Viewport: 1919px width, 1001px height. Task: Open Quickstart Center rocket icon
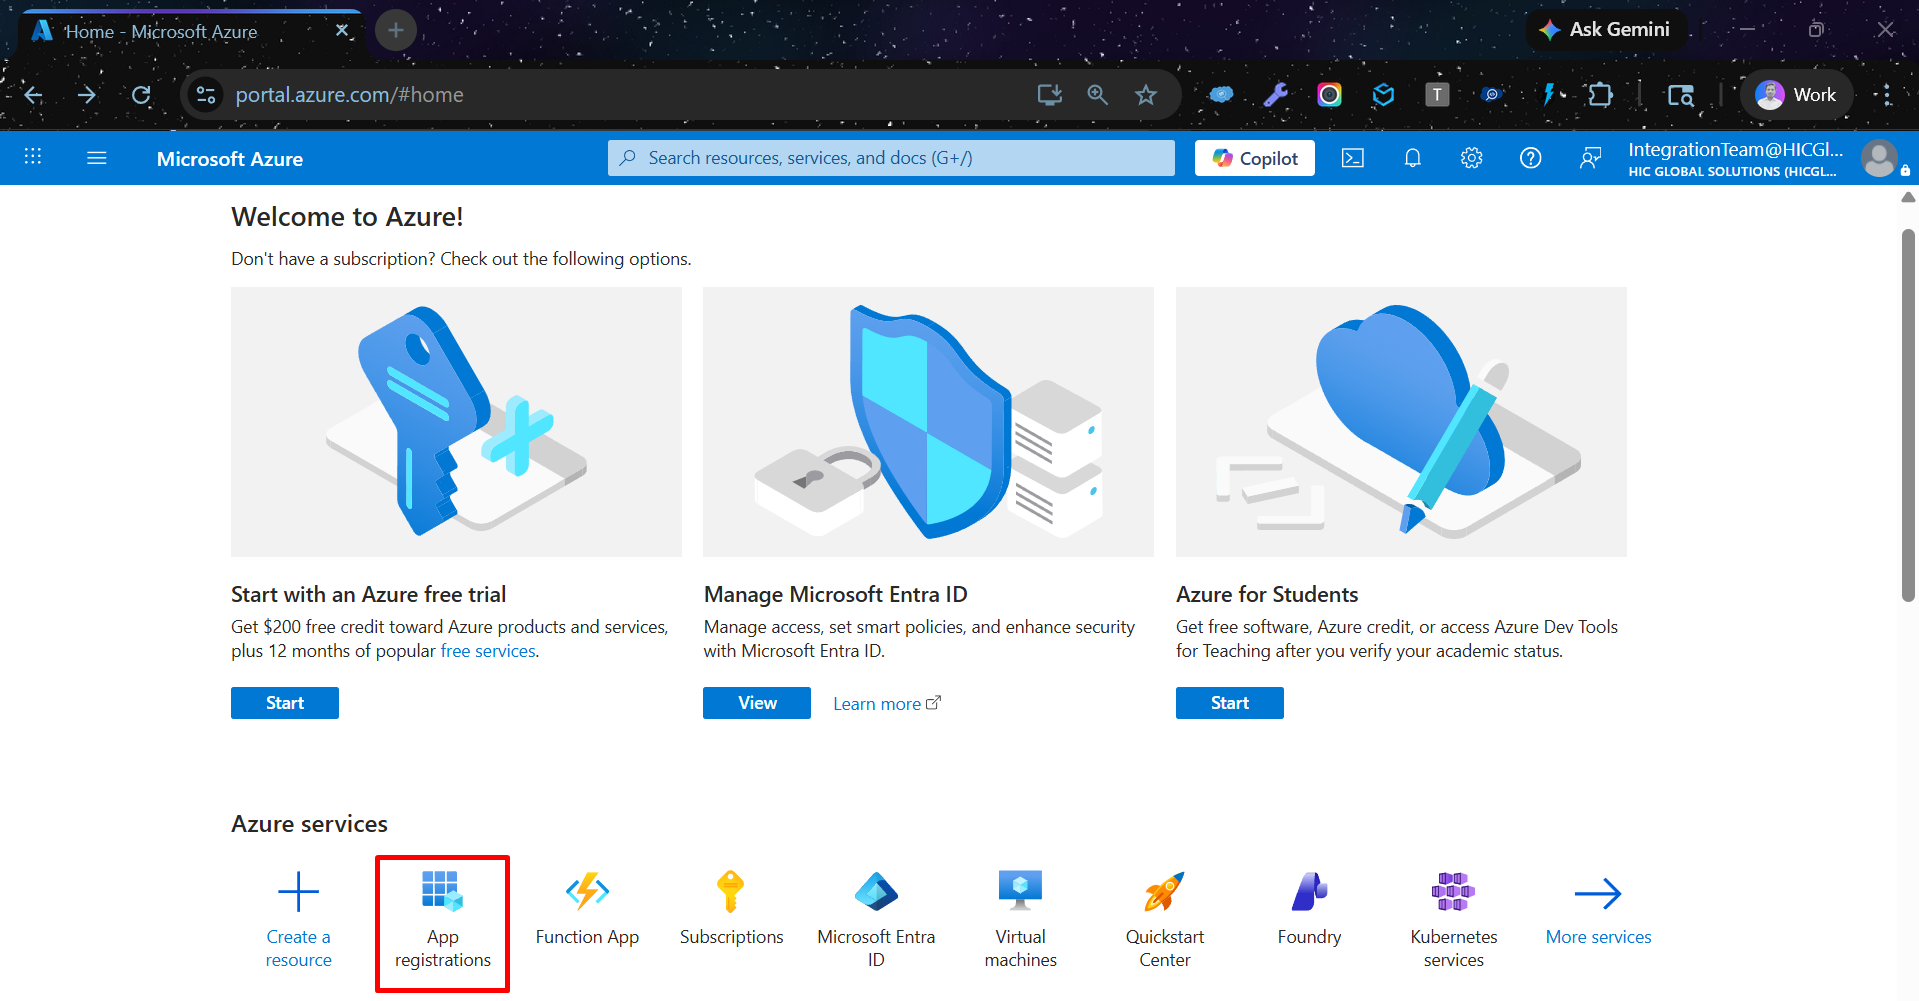pyautogui.click(x=1164, y=891)
